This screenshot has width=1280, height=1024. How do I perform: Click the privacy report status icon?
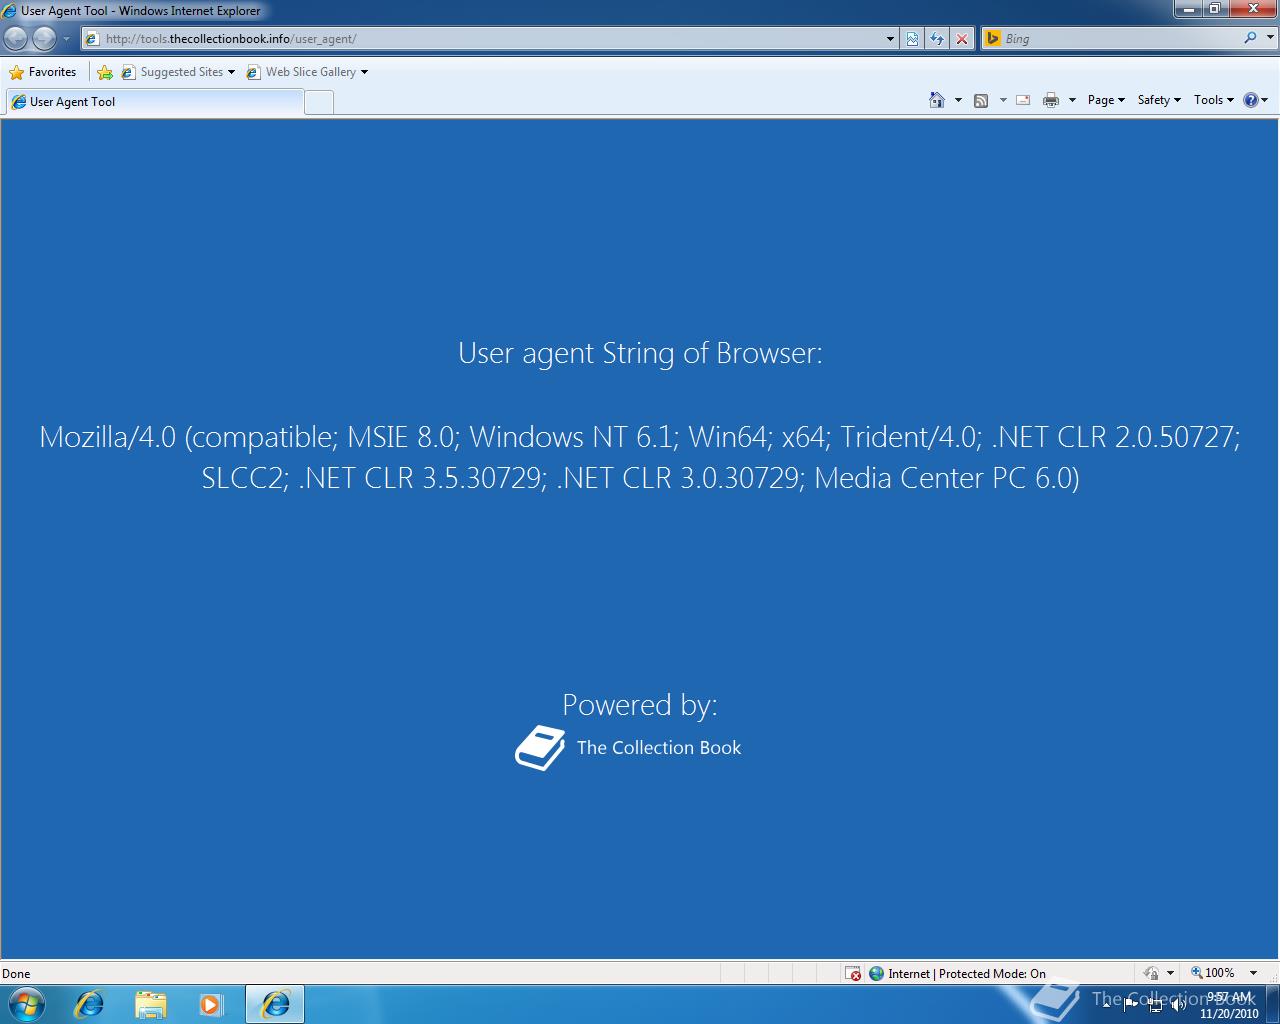click(1151, 973)
